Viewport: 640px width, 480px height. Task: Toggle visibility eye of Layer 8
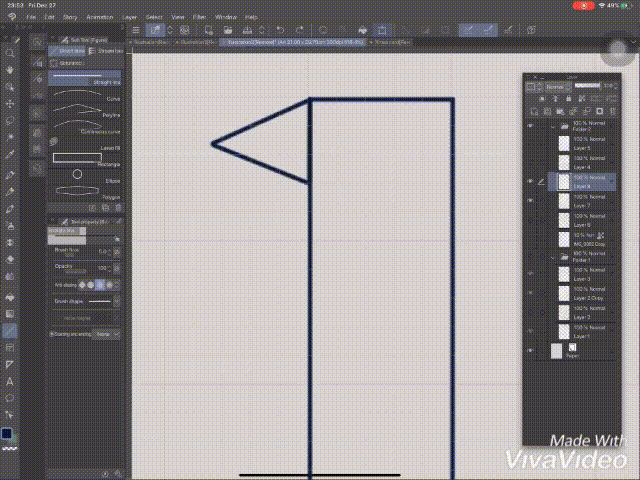coord(530,182)
